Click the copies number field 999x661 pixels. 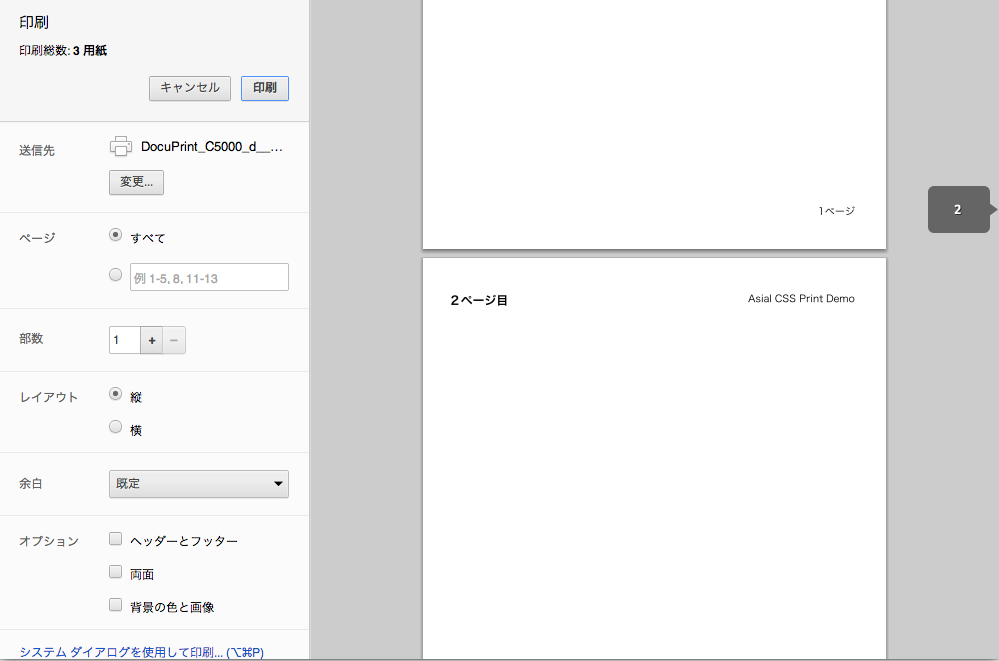[x=125, y=340]
